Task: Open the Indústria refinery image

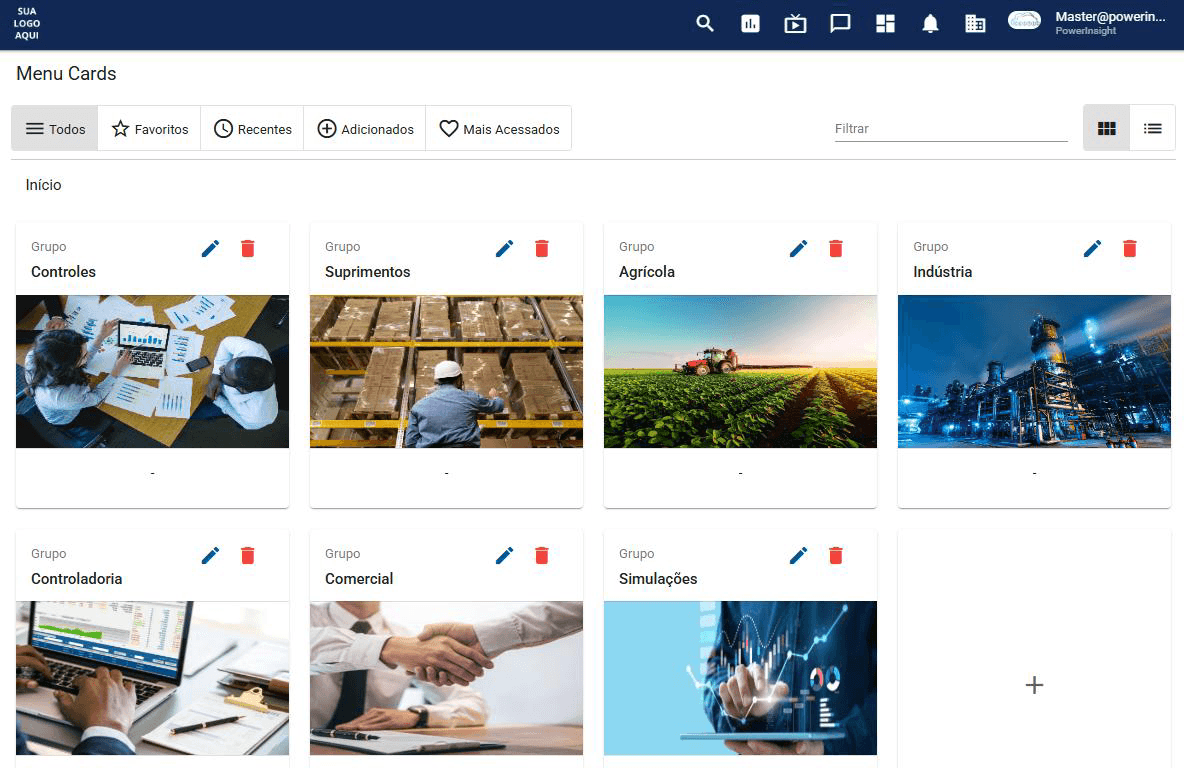Action: [1034, 372]
